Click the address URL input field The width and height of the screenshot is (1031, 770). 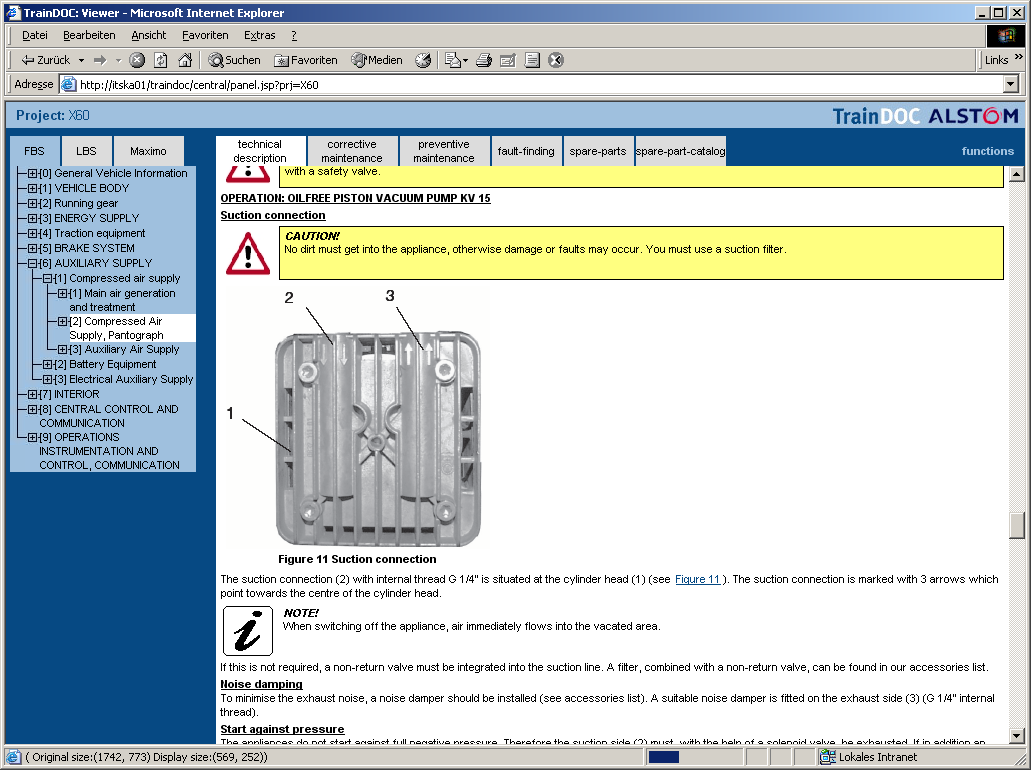pyautogui.click(x=531, y=84)
